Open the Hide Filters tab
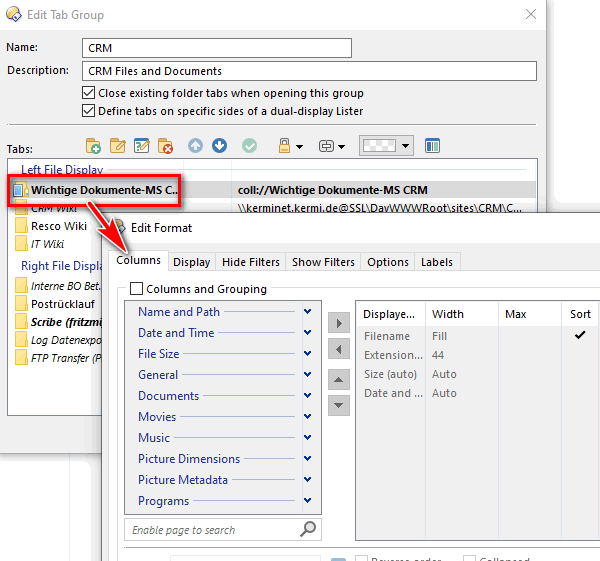The image size is (600, 561). pyautogui.click(x=251, y=262)
